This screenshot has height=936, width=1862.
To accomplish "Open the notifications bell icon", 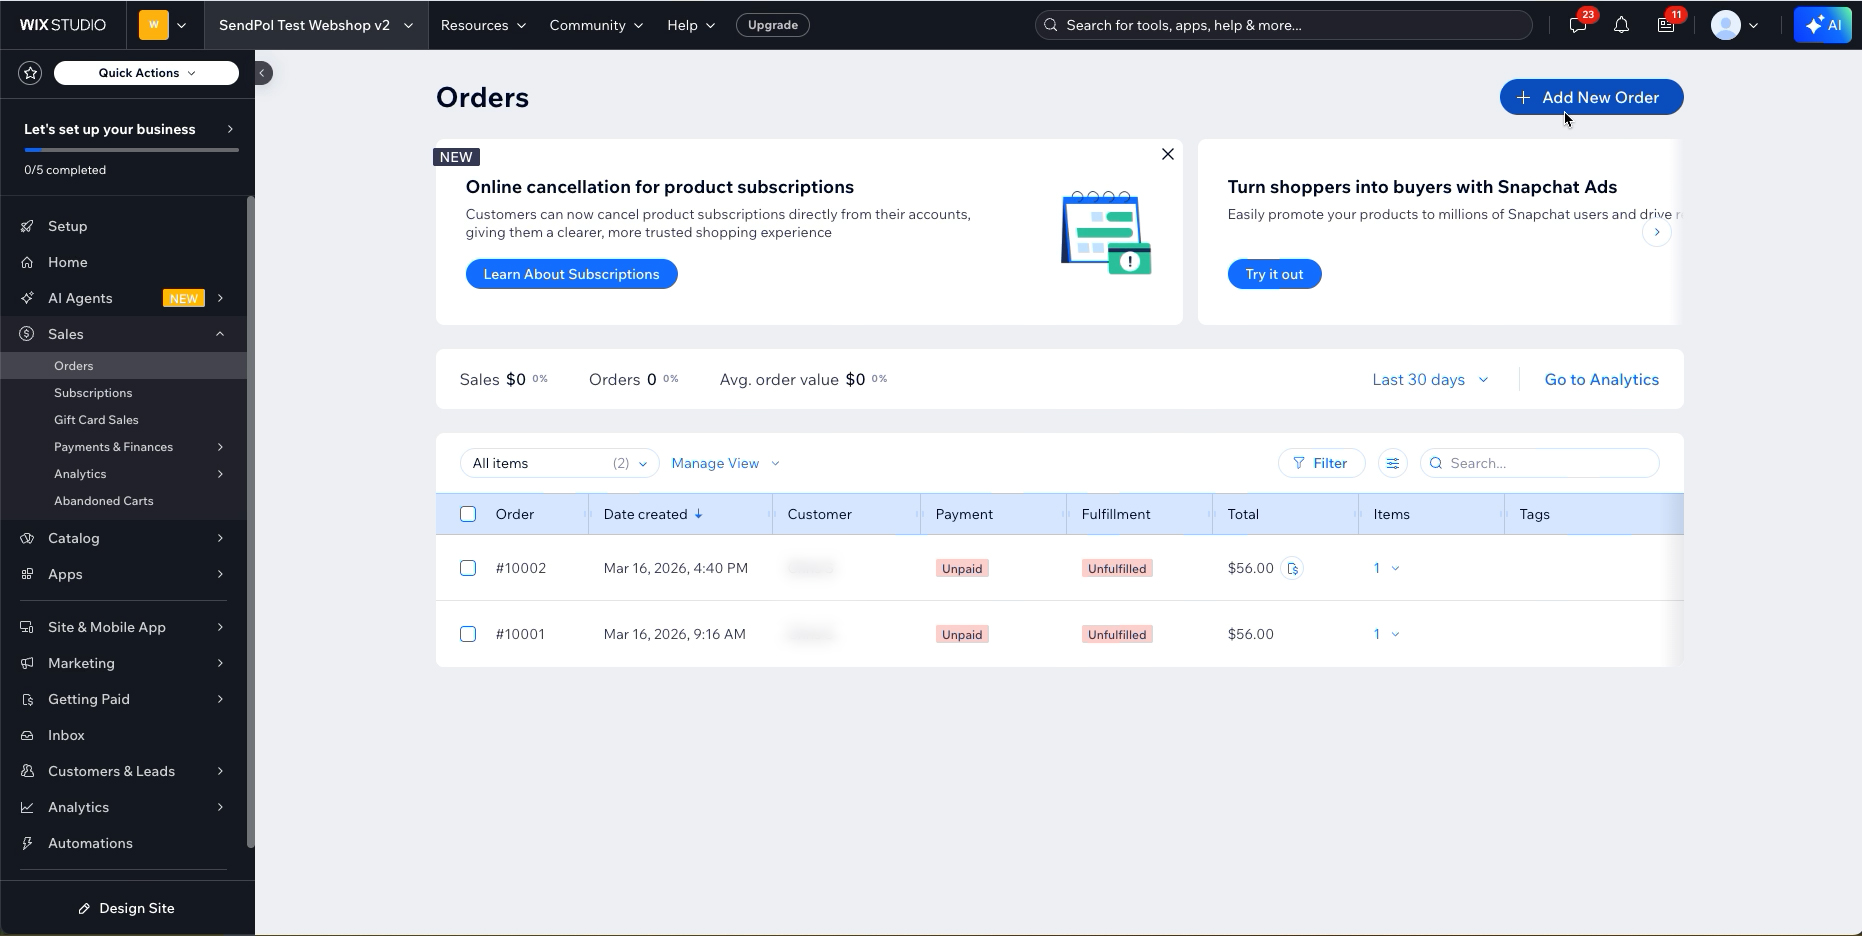I will 1621,25.
